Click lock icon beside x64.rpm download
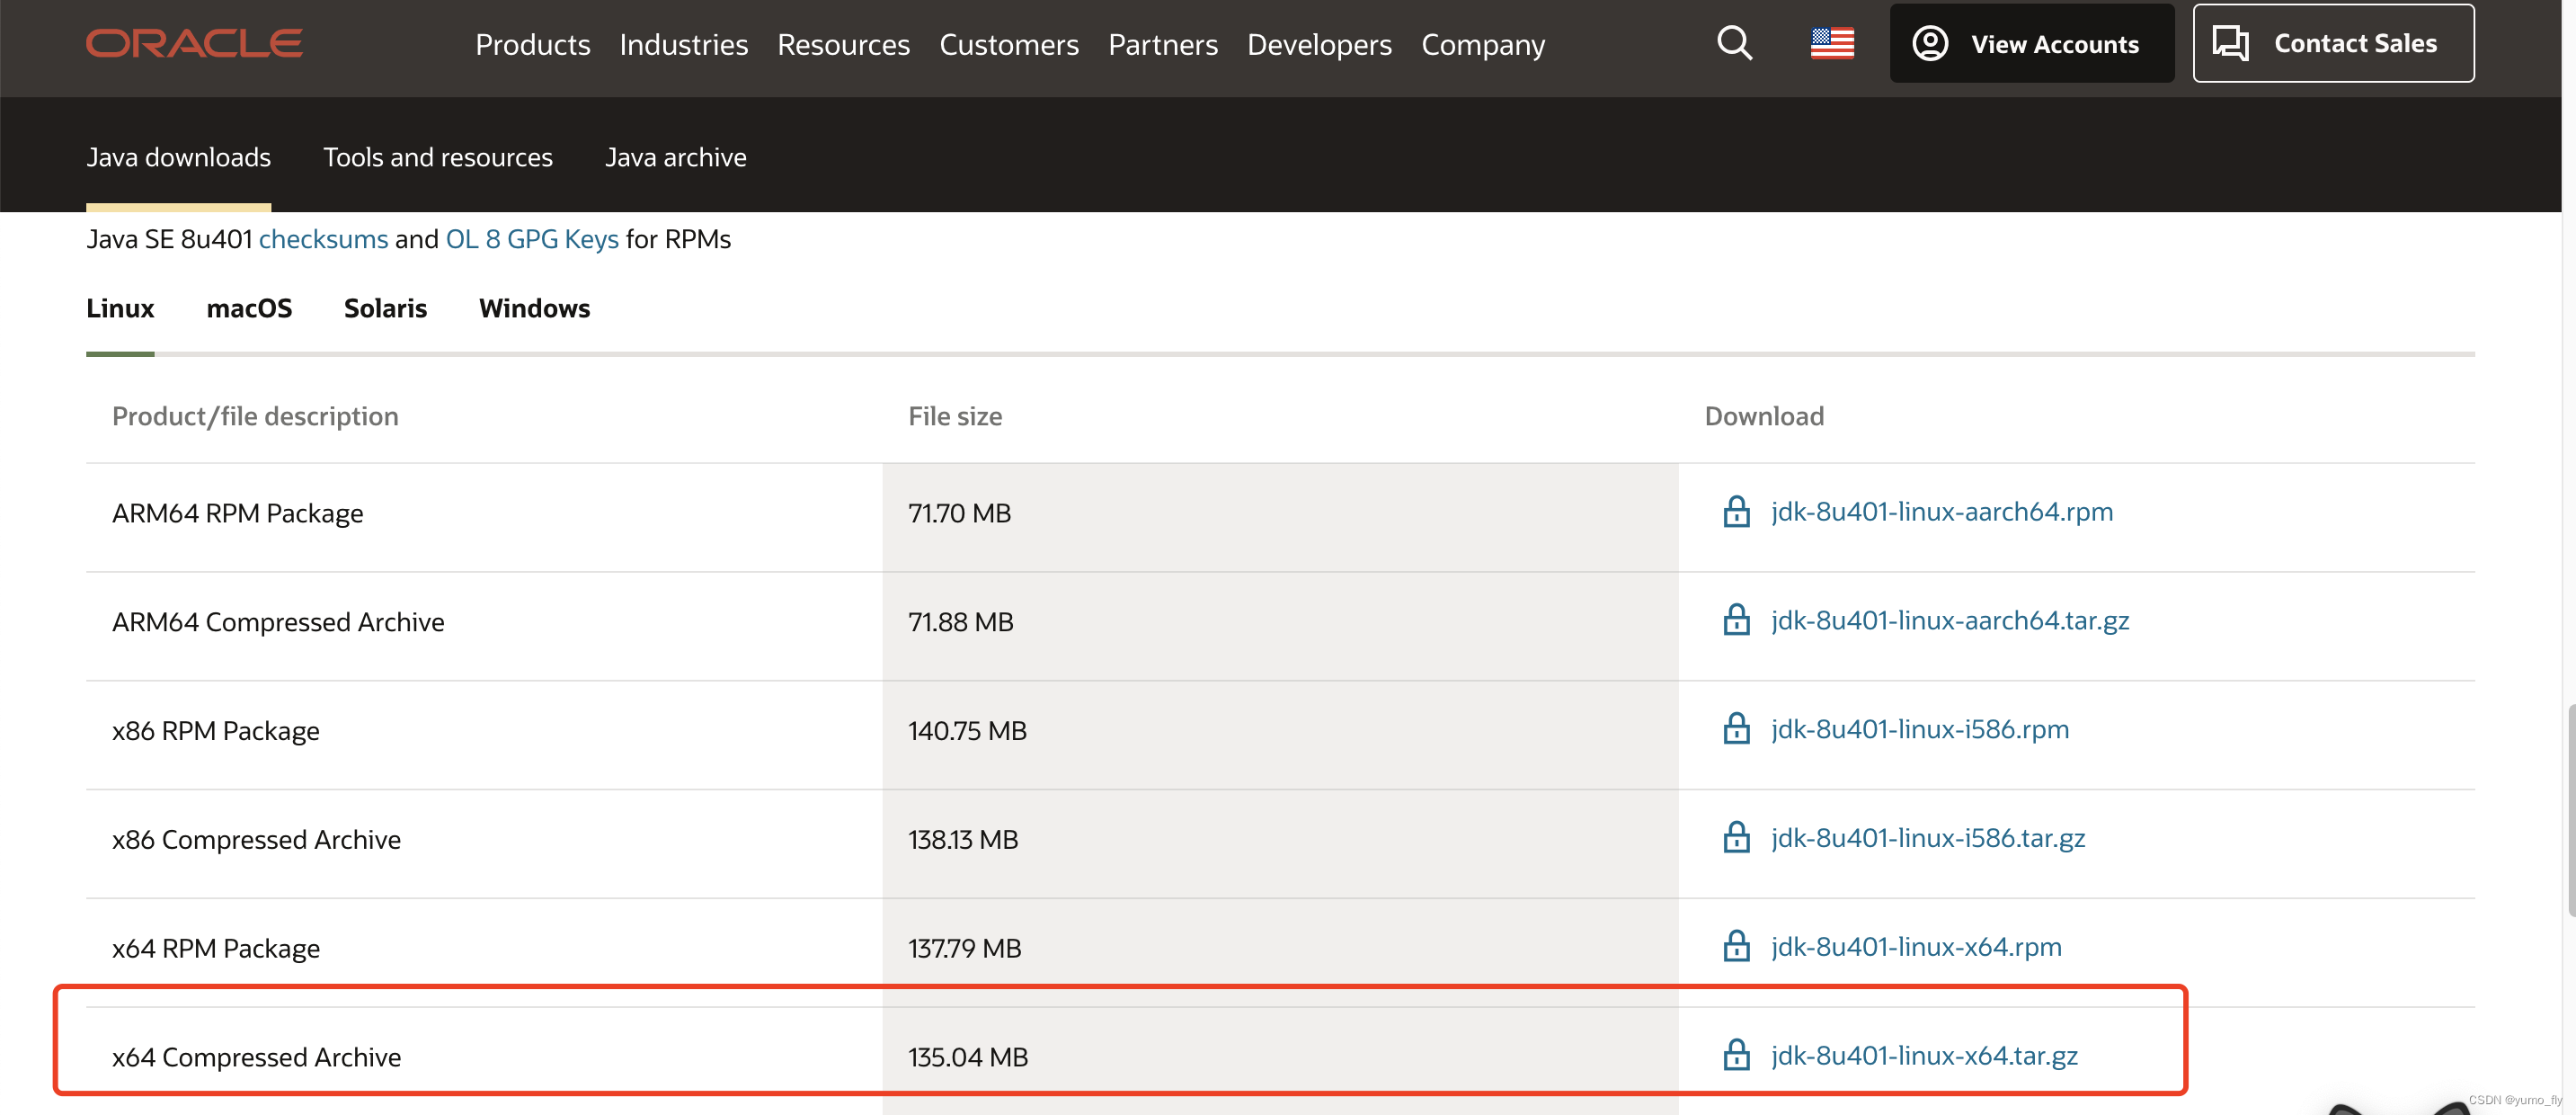Screen dimensions: 2576x1115 pyautogui.click(x=1736, y=947)
